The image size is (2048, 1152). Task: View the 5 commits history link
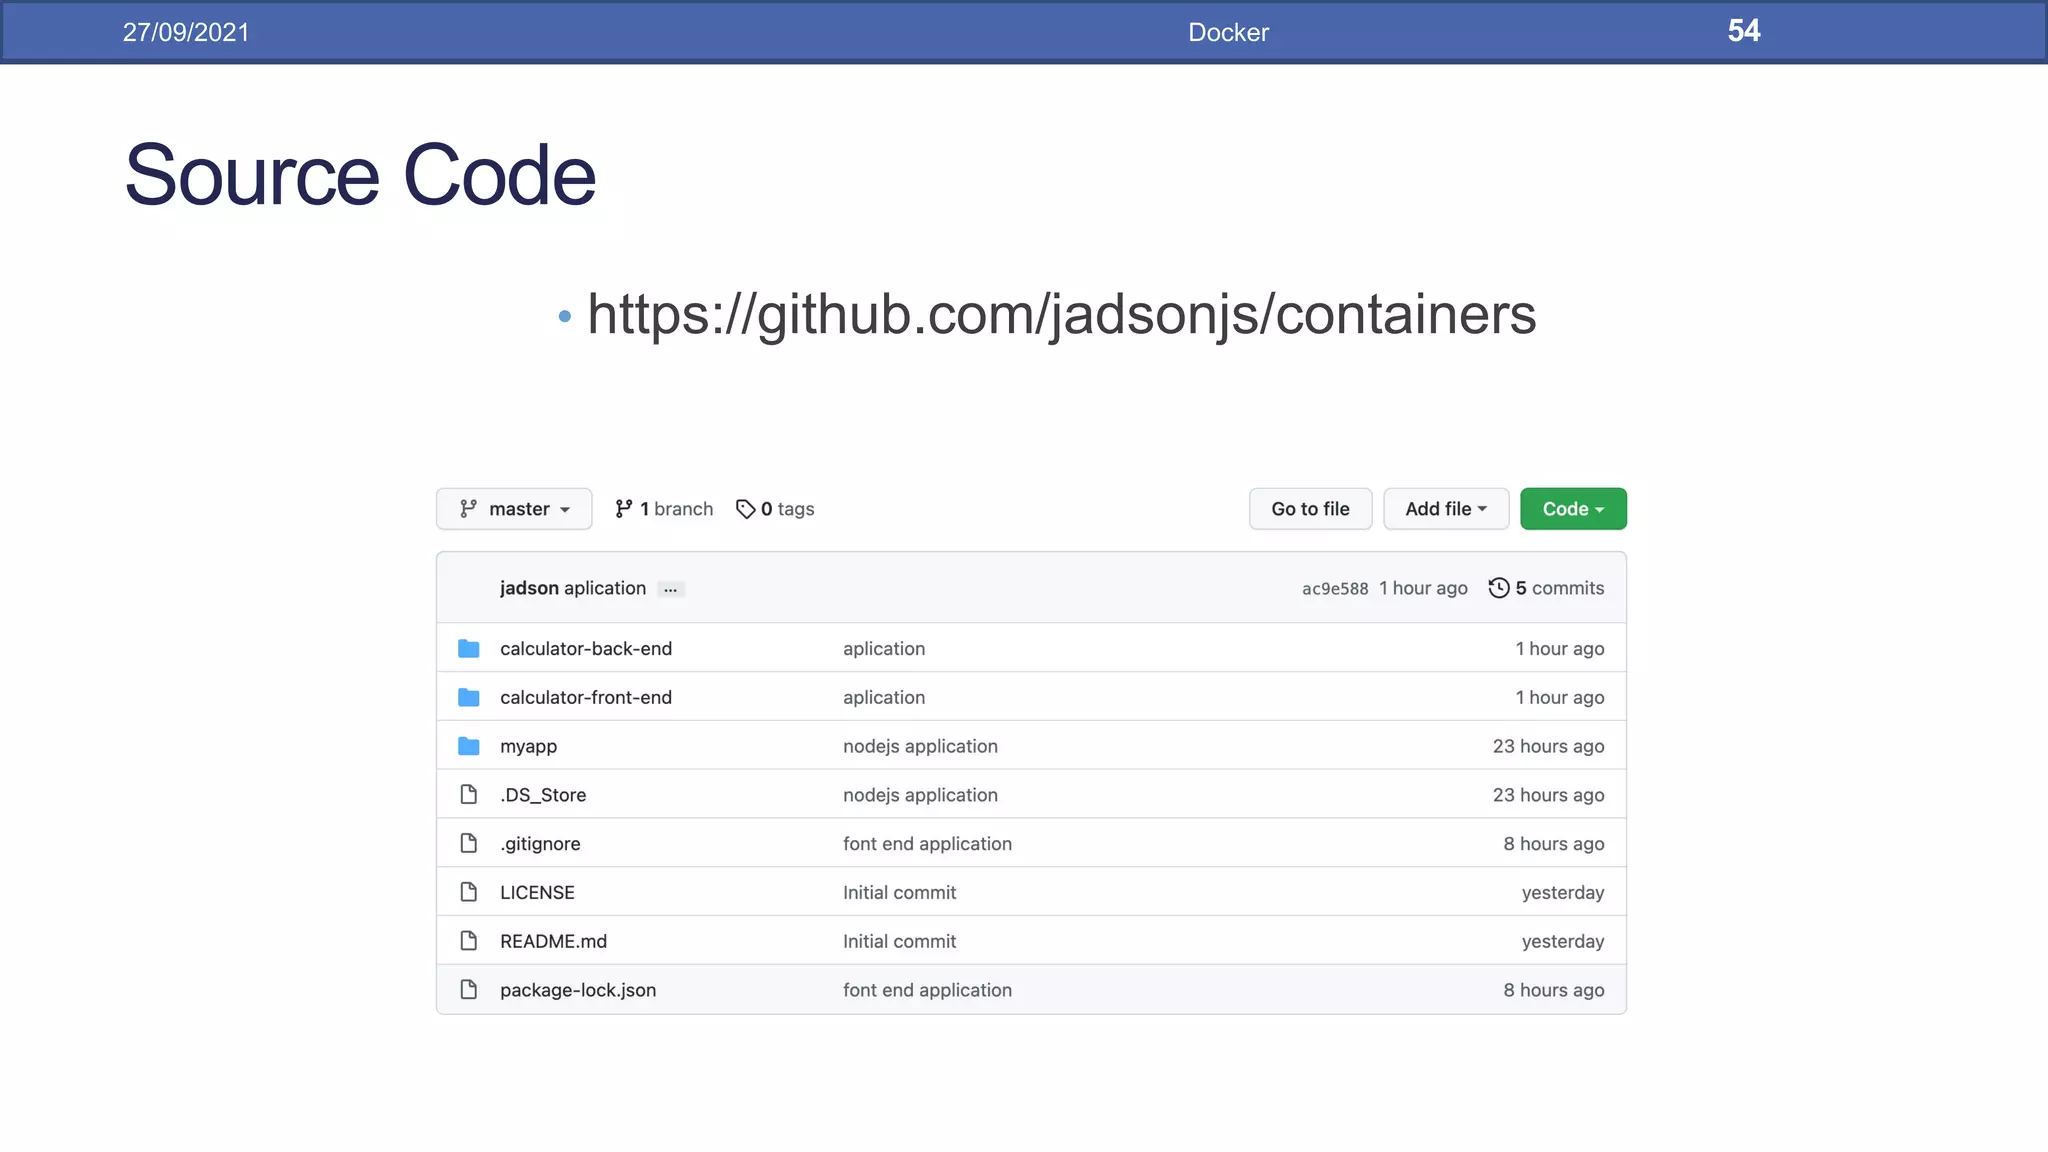[x=1558, y=588]
